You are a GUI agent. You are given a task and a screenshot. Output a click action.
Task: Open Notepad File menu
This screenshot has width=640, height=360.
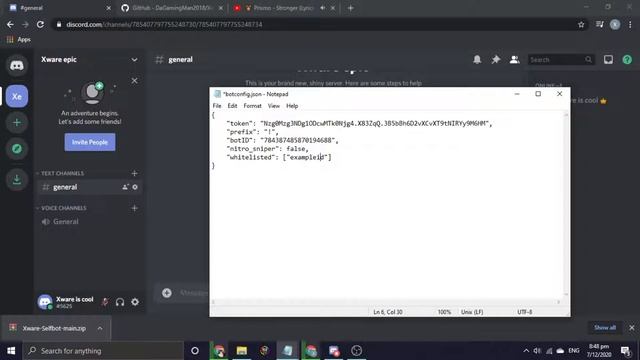pyautogui.click(x=217, y=106)
